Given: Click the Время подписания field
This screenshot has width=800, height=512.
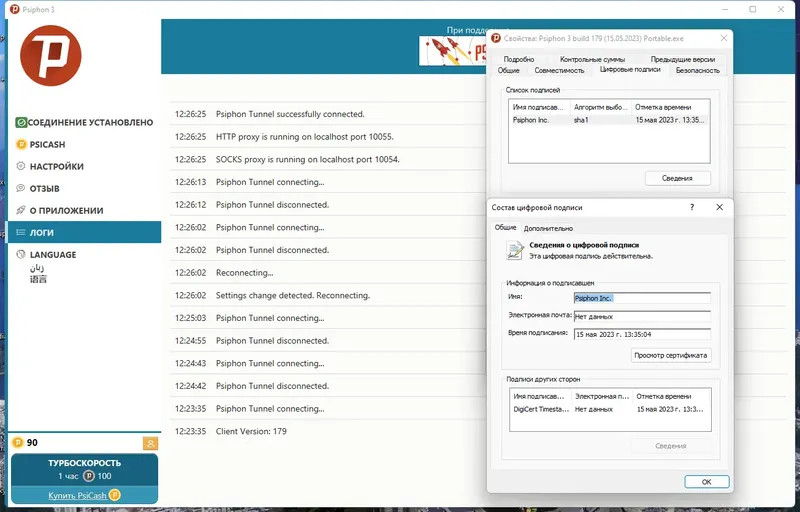Looking at the screenshot, I should click(642, 335).
